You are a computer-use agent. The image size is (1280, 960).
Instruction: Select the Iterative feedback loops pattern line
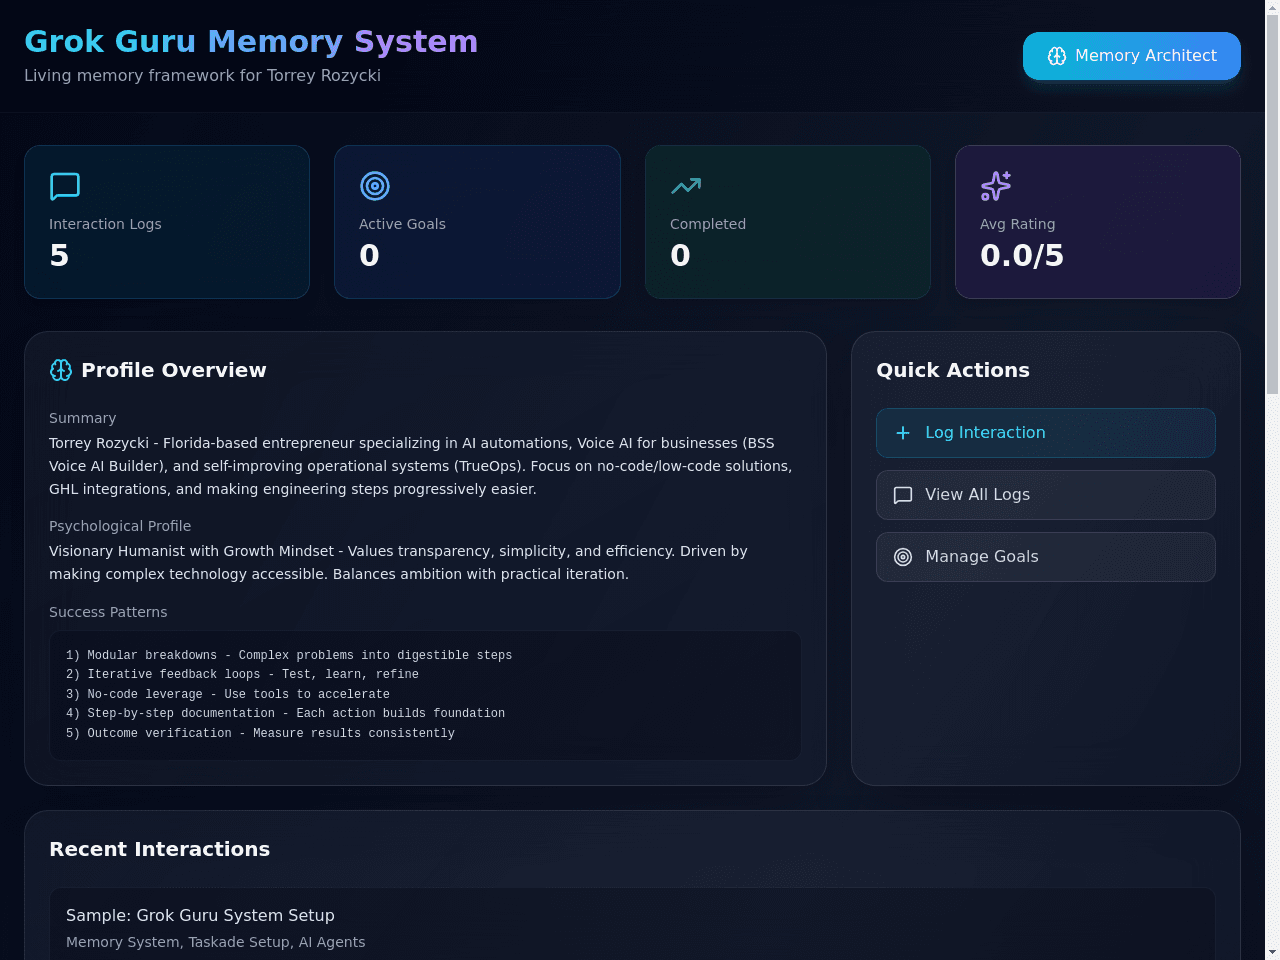click(242, 675)
